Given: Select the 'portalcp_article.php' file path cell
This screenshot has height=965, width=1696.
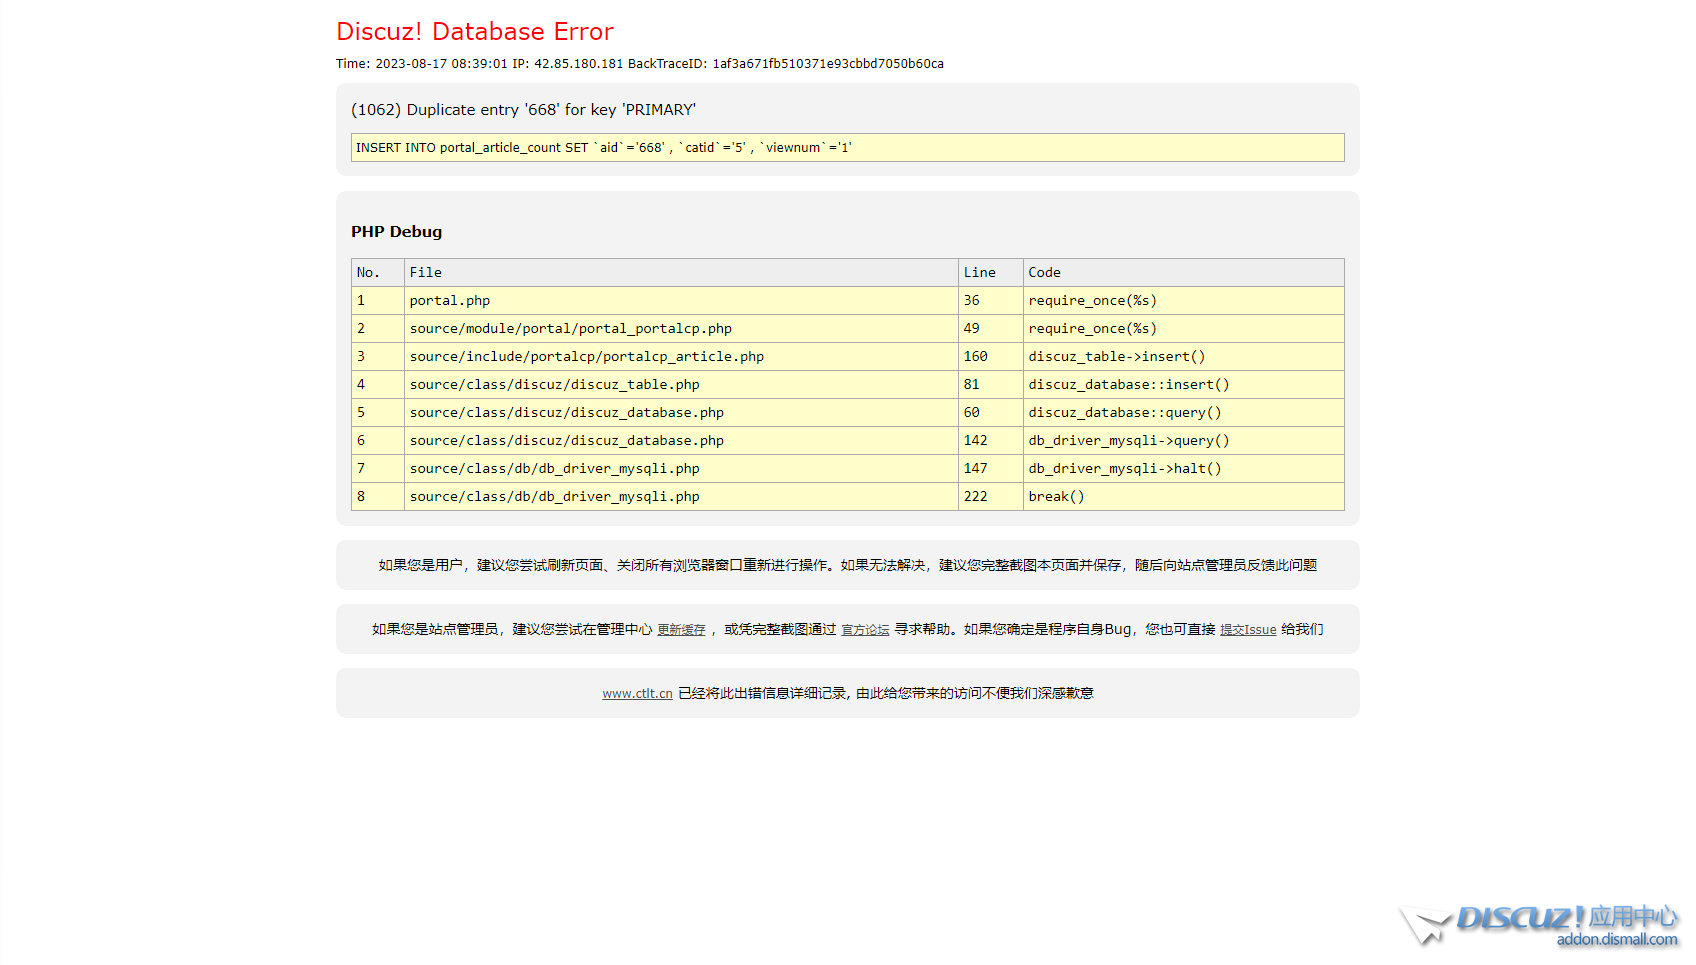Looking at the screenshot, I should [x=681, y=357].
